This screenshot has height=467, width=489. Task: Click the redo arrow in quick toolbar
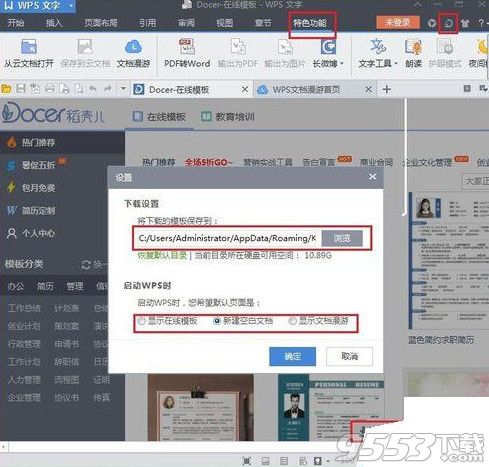pyautogui.click(x=108, y=89)
